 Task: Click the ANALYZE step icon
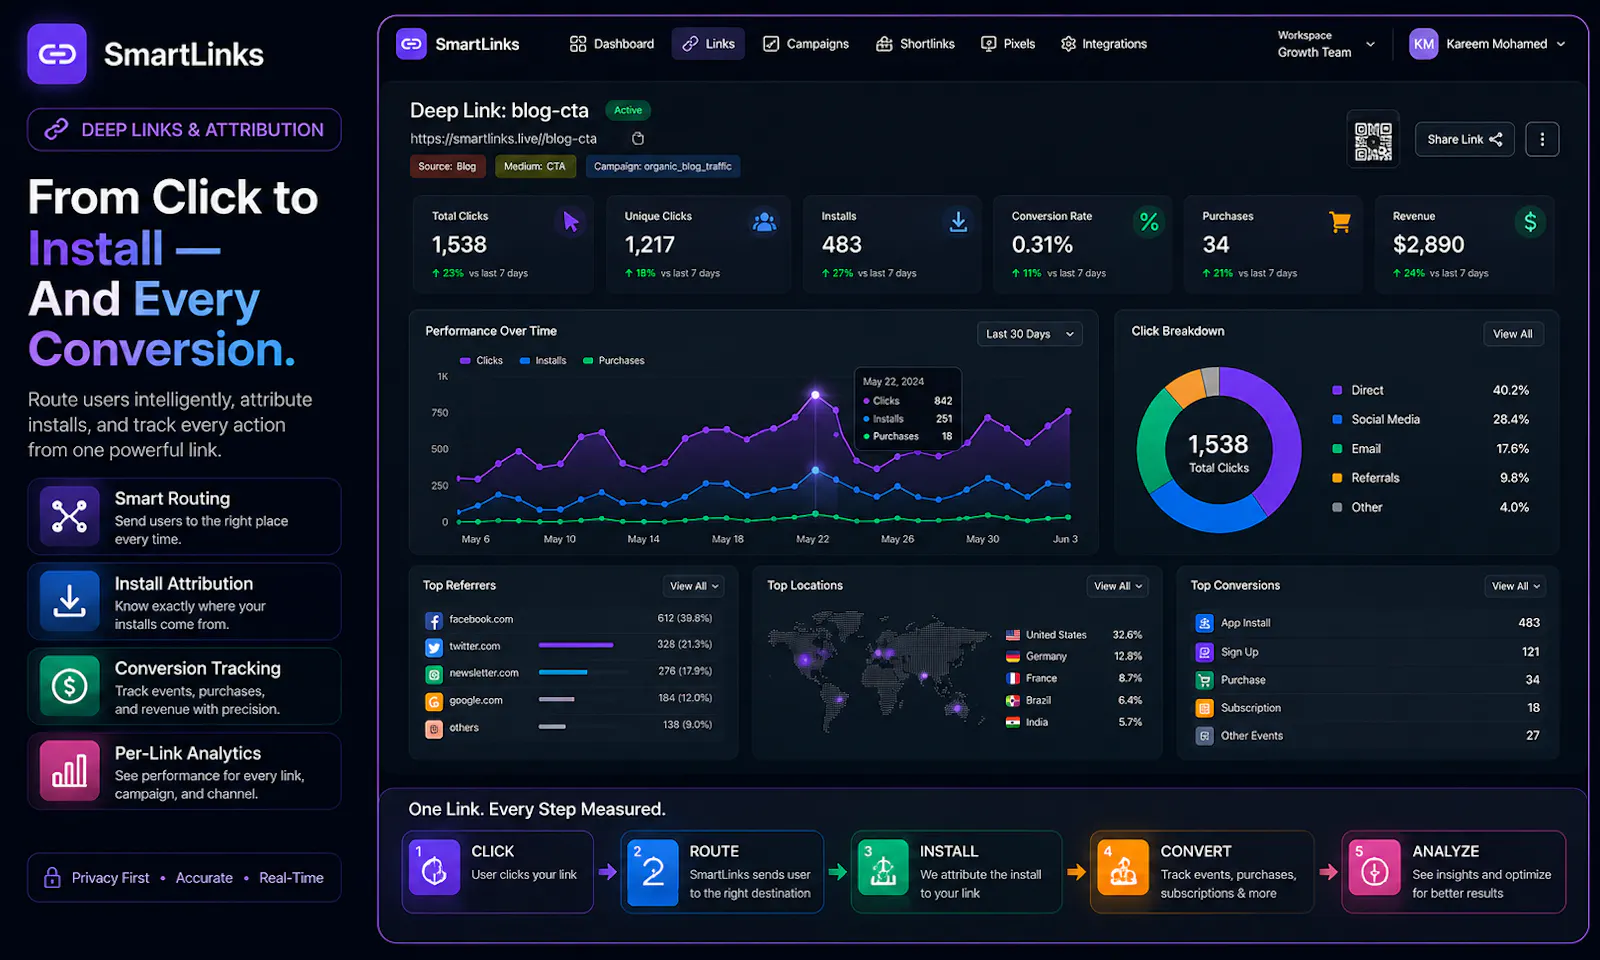click(x=1374, y=868)
